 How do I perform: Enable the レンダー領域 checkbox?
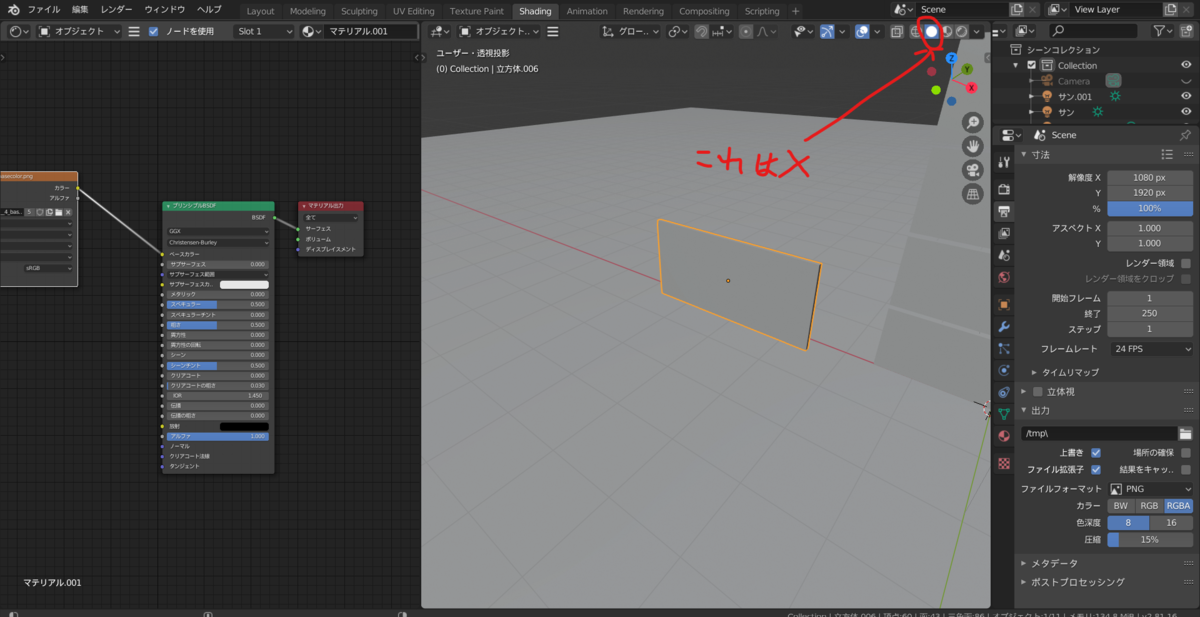[x=1186, y=263]
